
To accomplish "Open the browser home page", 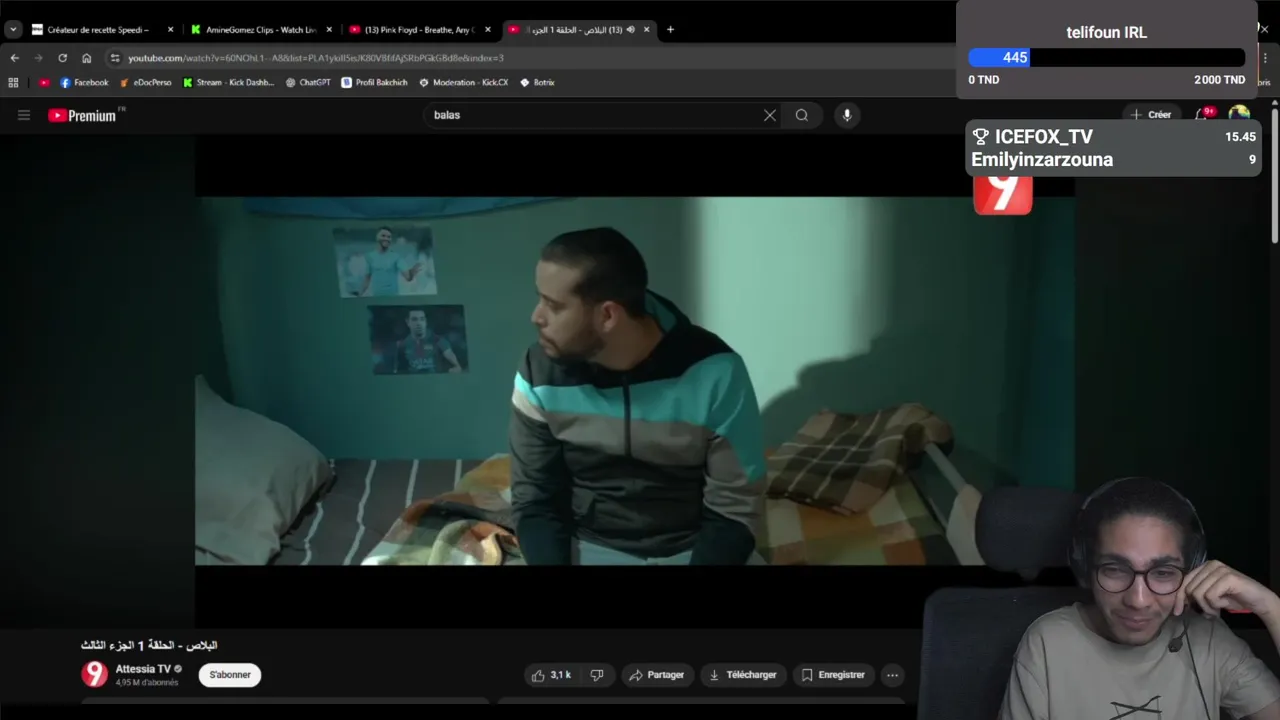I will 87,58.
